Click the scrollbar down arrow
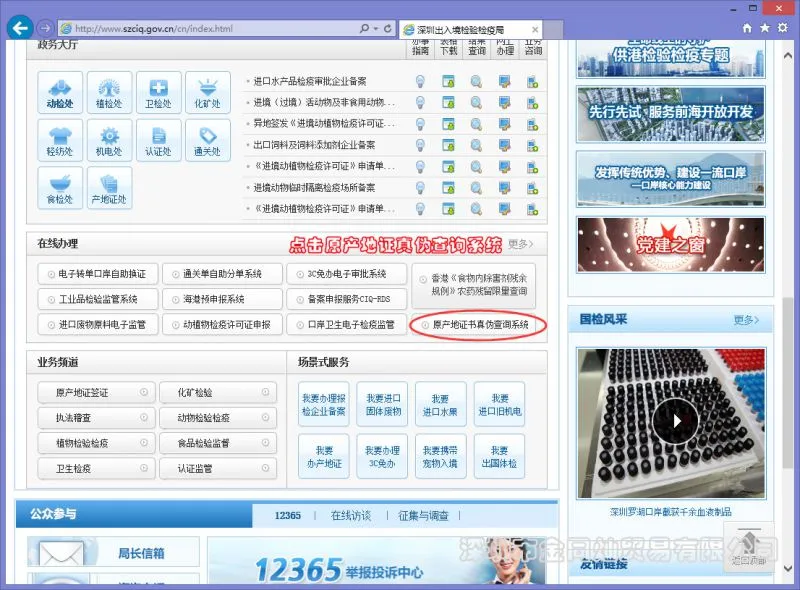This screenshot has width=800, height=590. (788, 569)
